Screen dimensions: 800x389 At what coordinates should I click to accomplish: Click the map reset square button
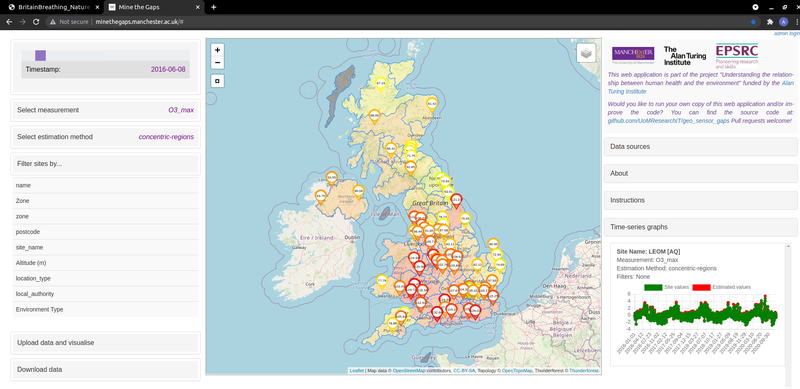point(217,81)
